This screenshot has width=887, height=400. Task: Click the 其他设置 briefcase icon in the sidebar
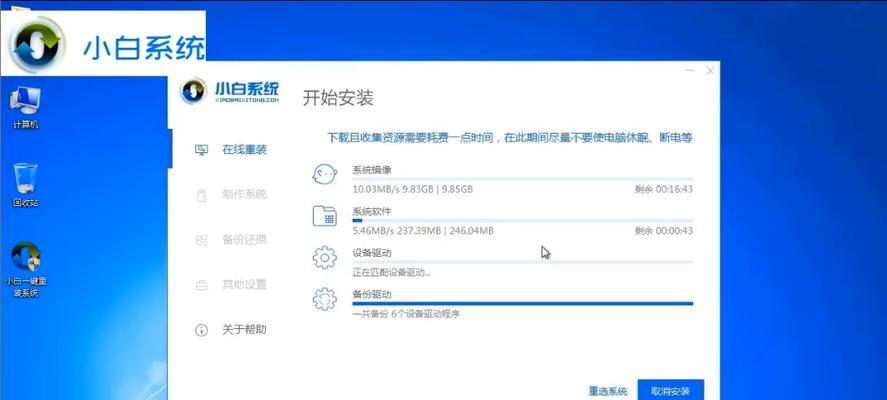click(x=201, y=285)
